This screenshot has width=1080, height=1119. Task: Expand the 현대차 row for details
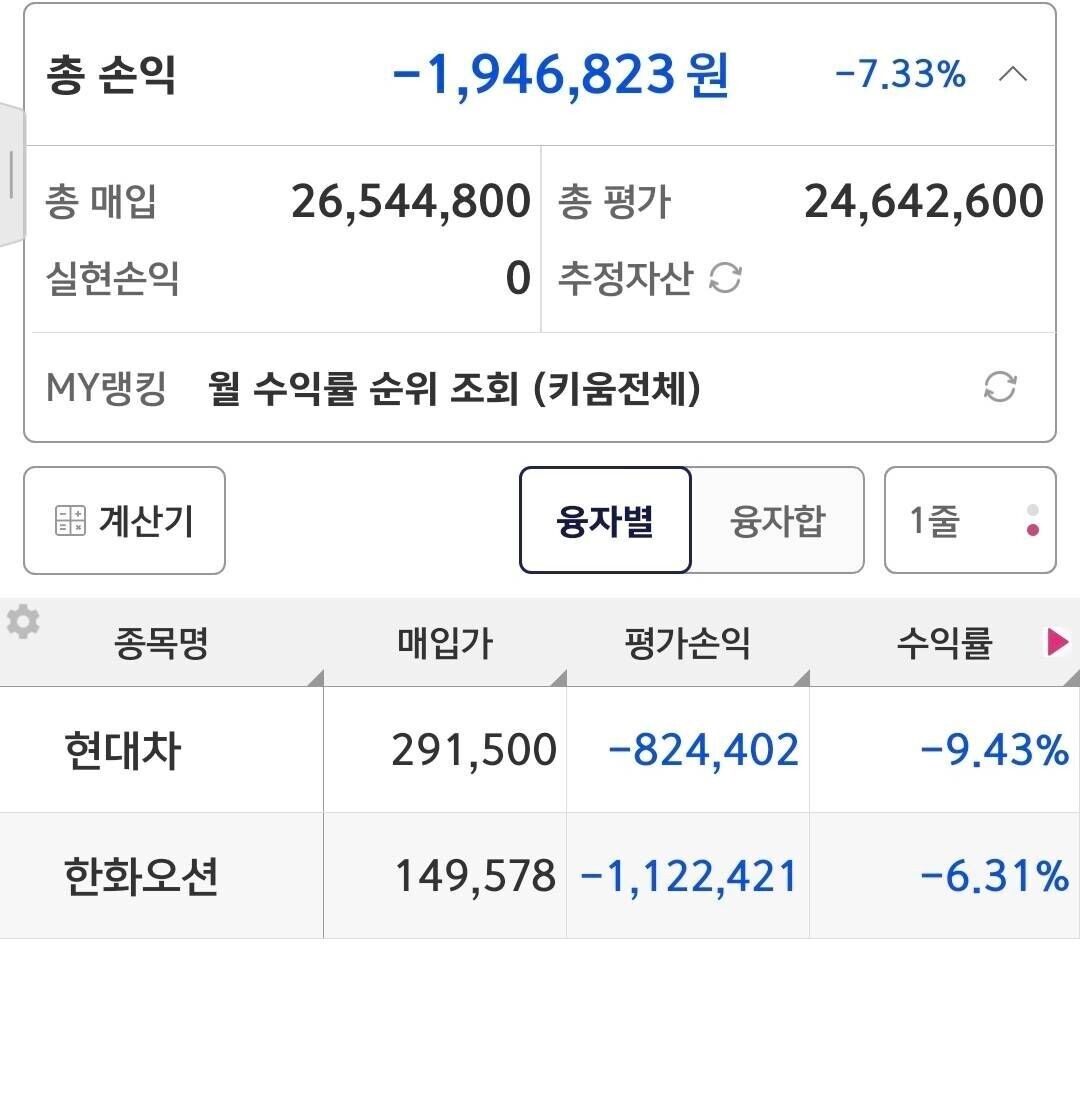coord(400,750)
